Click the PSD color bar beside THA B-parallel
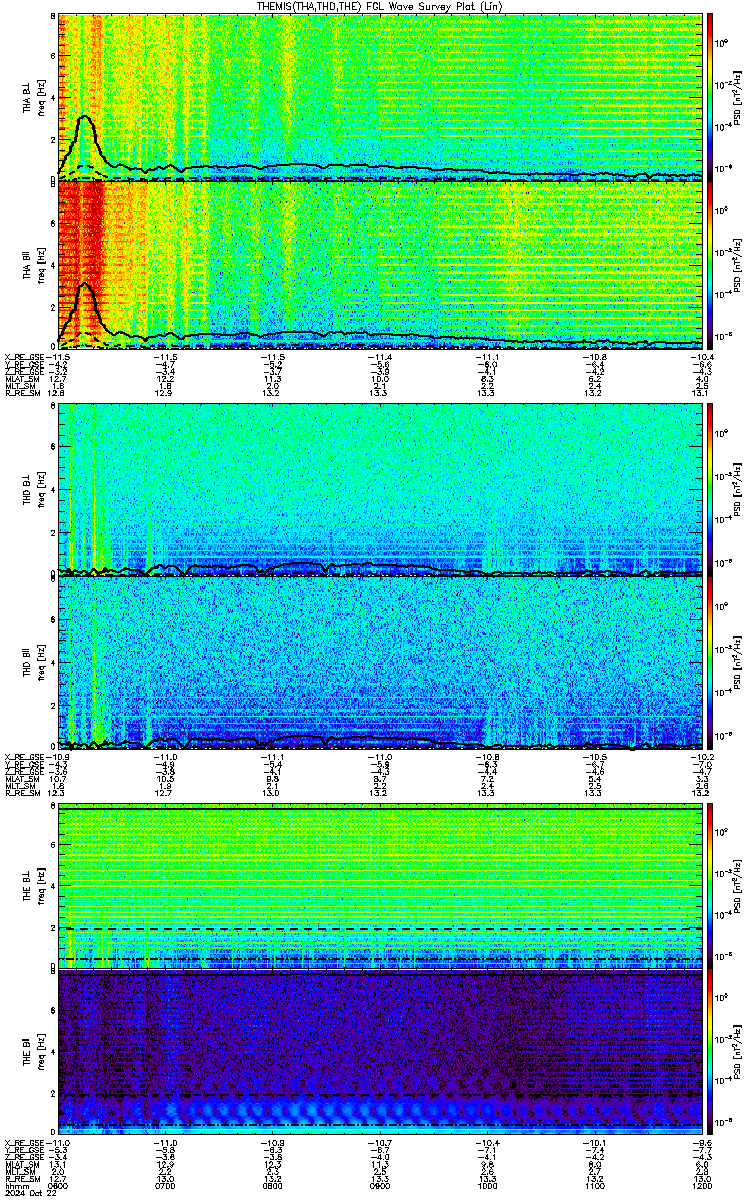Screen dimensions: 750x1200 tap(710, 264)
